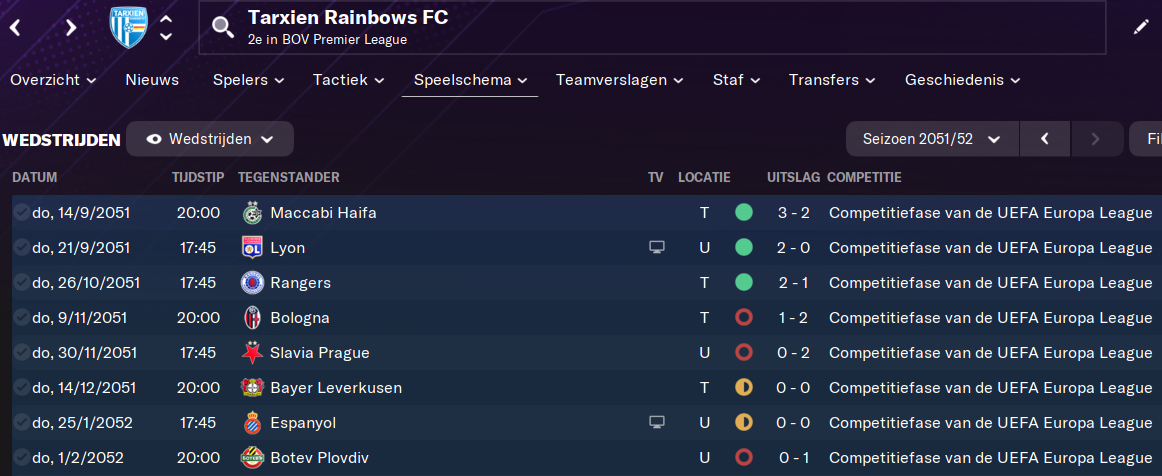Expand the Spelers menu
The height and width of the screenshot is (476, 1162).
coord(248,80)
